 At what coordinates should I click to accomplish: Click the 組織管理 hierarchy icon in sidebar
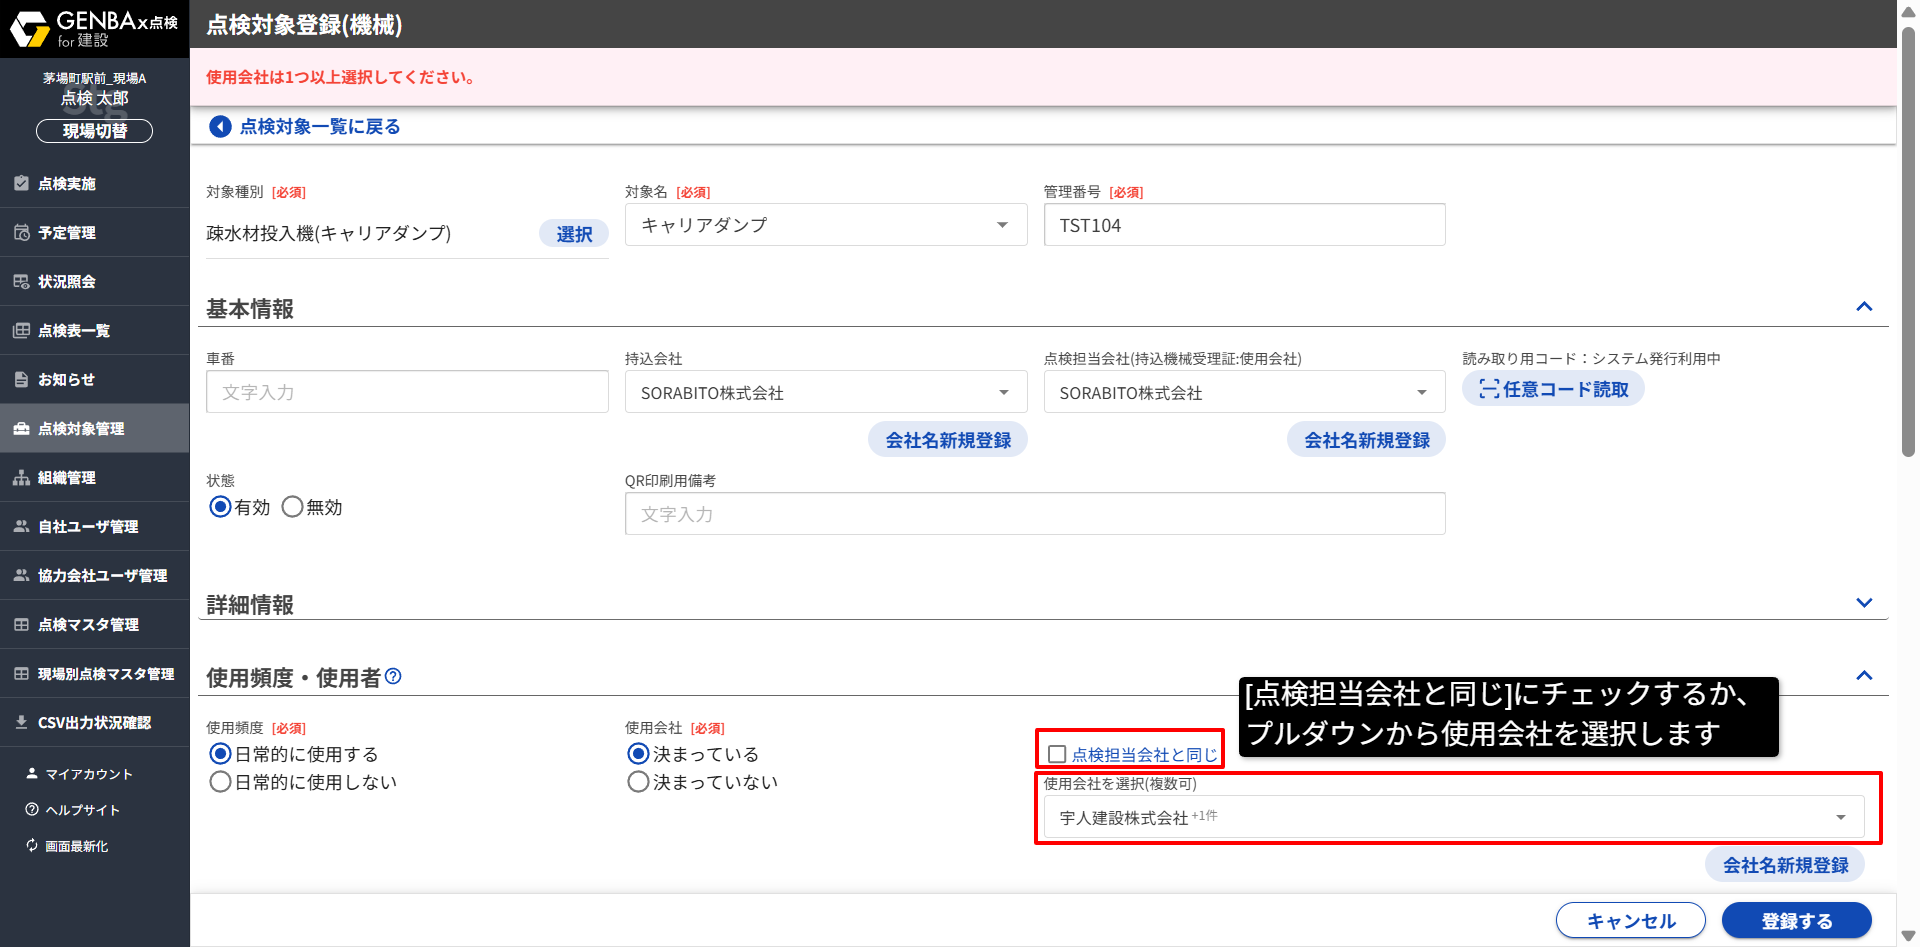pyautogui.click(x=21, y=478)
